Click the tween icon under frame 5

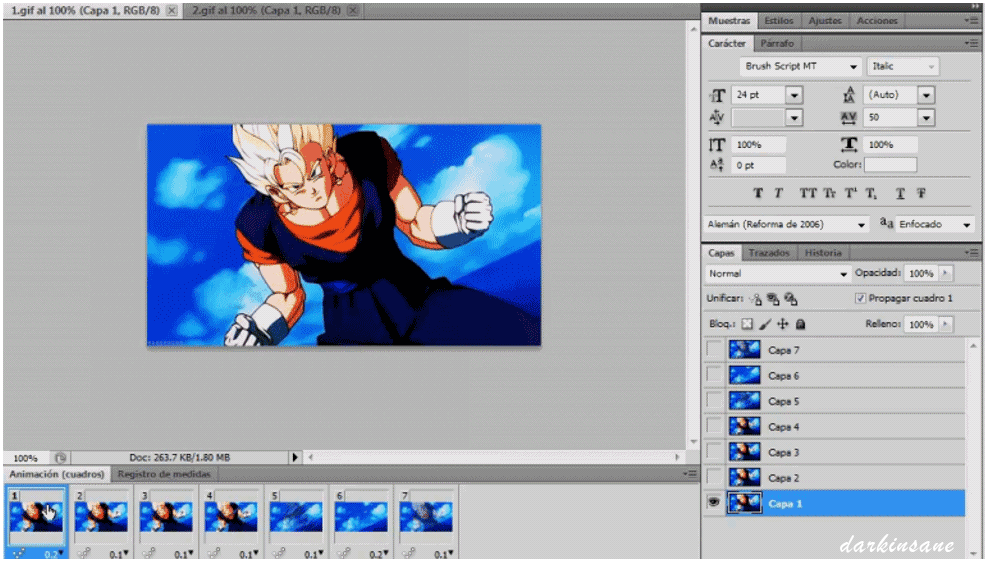click(279, 553)
